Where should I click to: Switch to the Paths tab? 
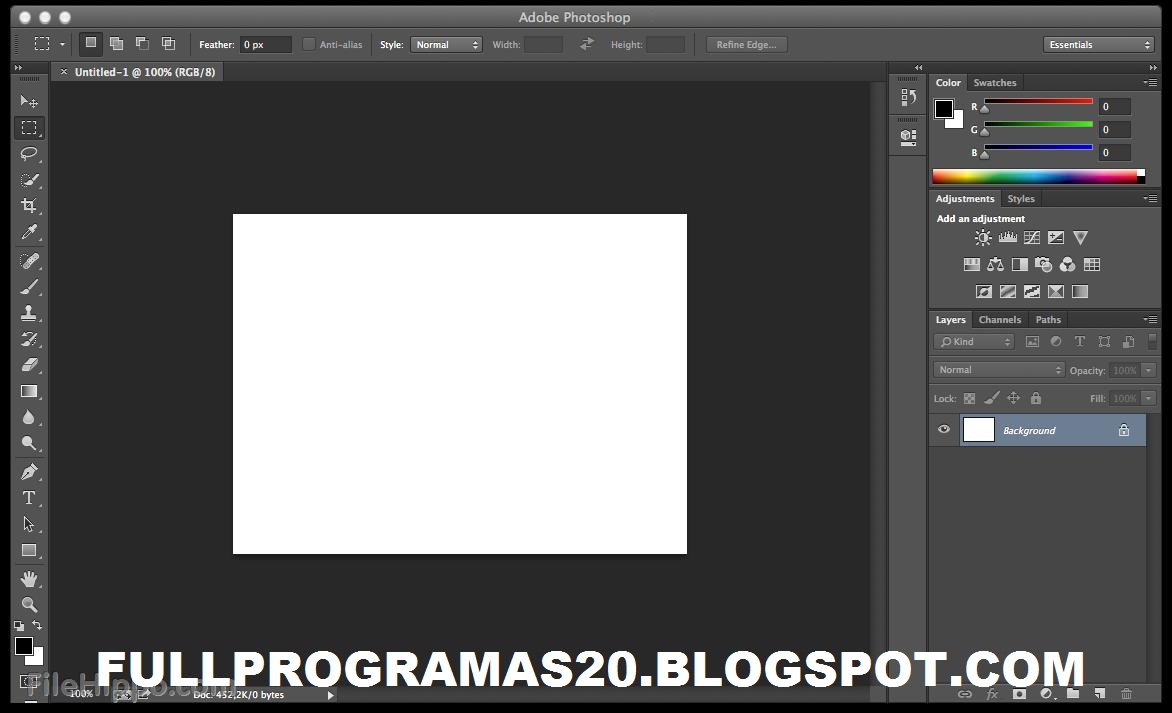coord(1048,320)
